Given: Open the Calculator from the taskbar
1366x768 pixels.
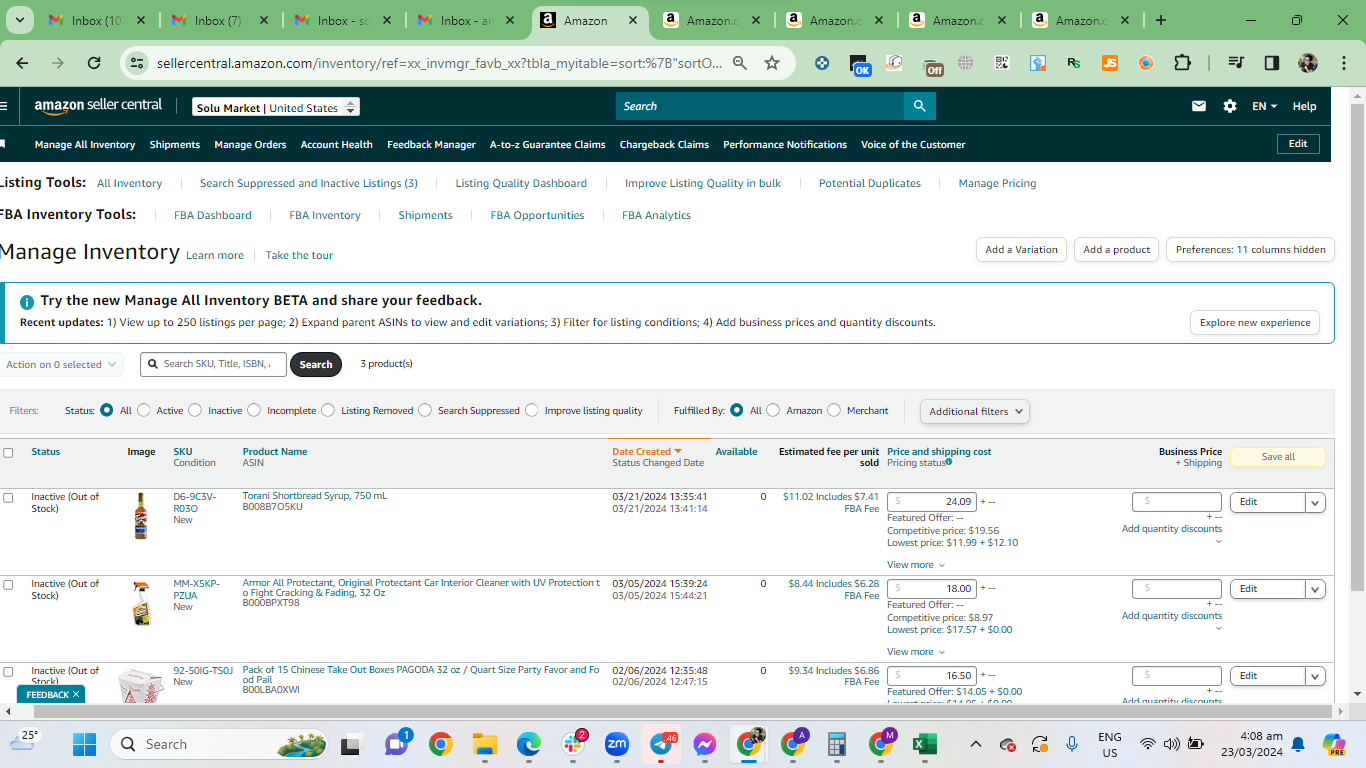Looking at the screenshot, I should pyautogui.click(x=837, y=744).
